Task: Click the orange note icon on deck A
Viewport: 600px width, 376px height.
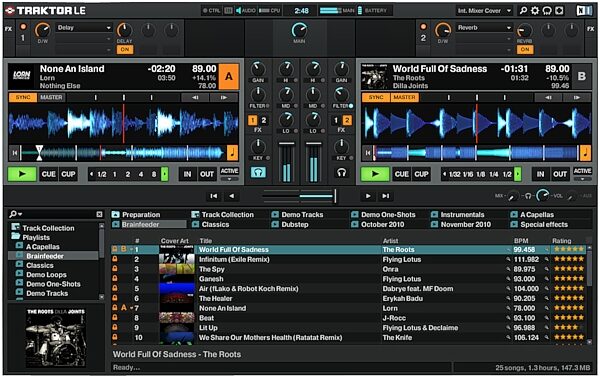Action: 232,153
